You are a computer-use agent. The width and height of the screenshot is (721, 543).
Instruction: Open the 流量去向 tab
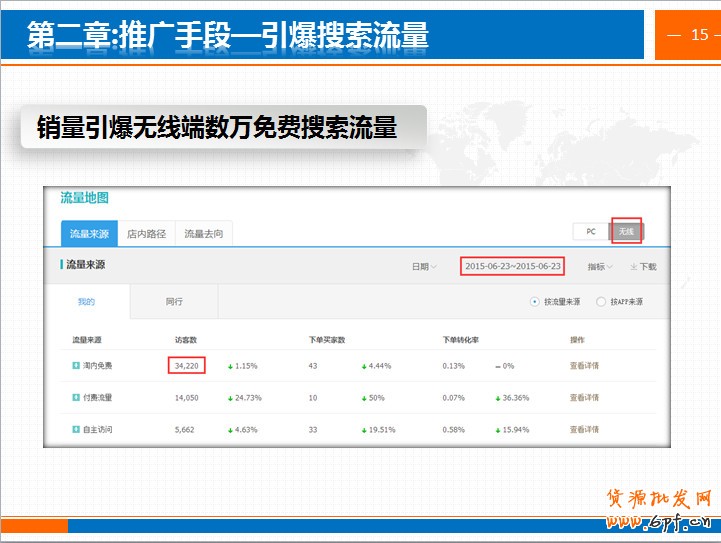click(x=205, y=234)
